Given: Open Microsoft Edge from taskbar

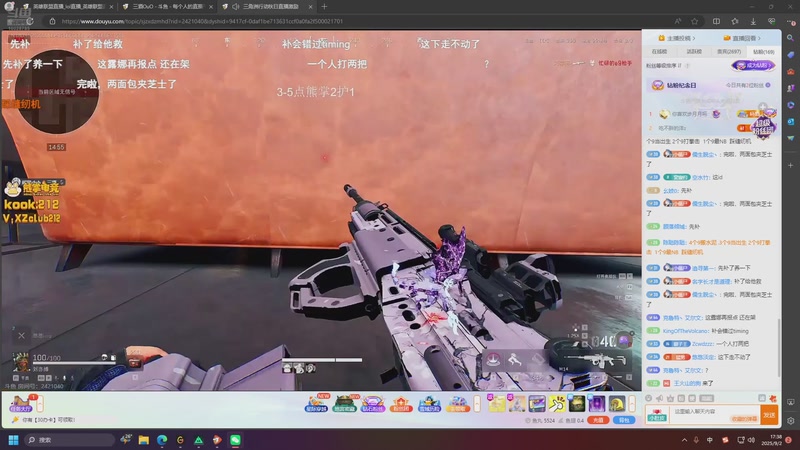Looking at the screenshot, I should [162, 440].
